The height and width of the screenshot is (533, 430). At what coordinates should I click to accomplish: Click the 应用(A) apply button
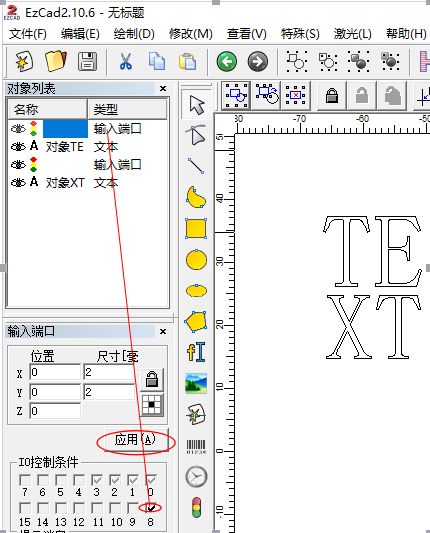(x=135, y=440)
